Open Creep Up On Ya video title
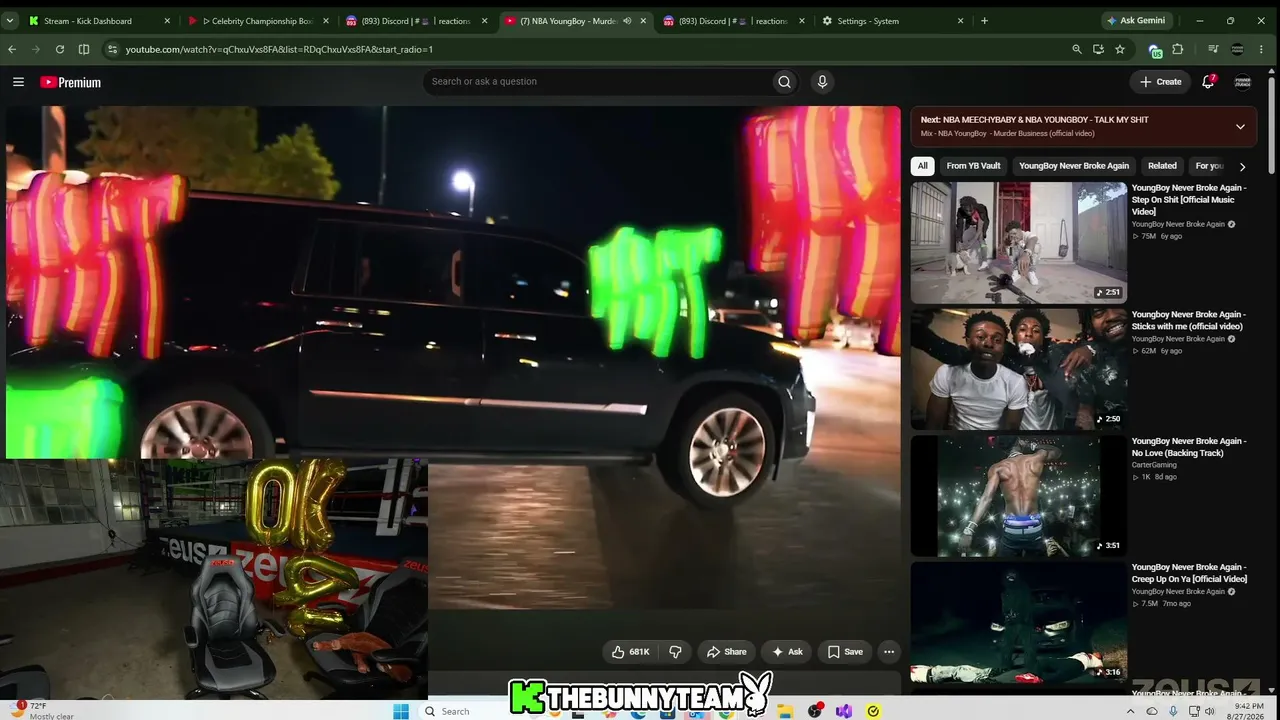This screenshot has width=1280, height=720. coord(1189,573)
